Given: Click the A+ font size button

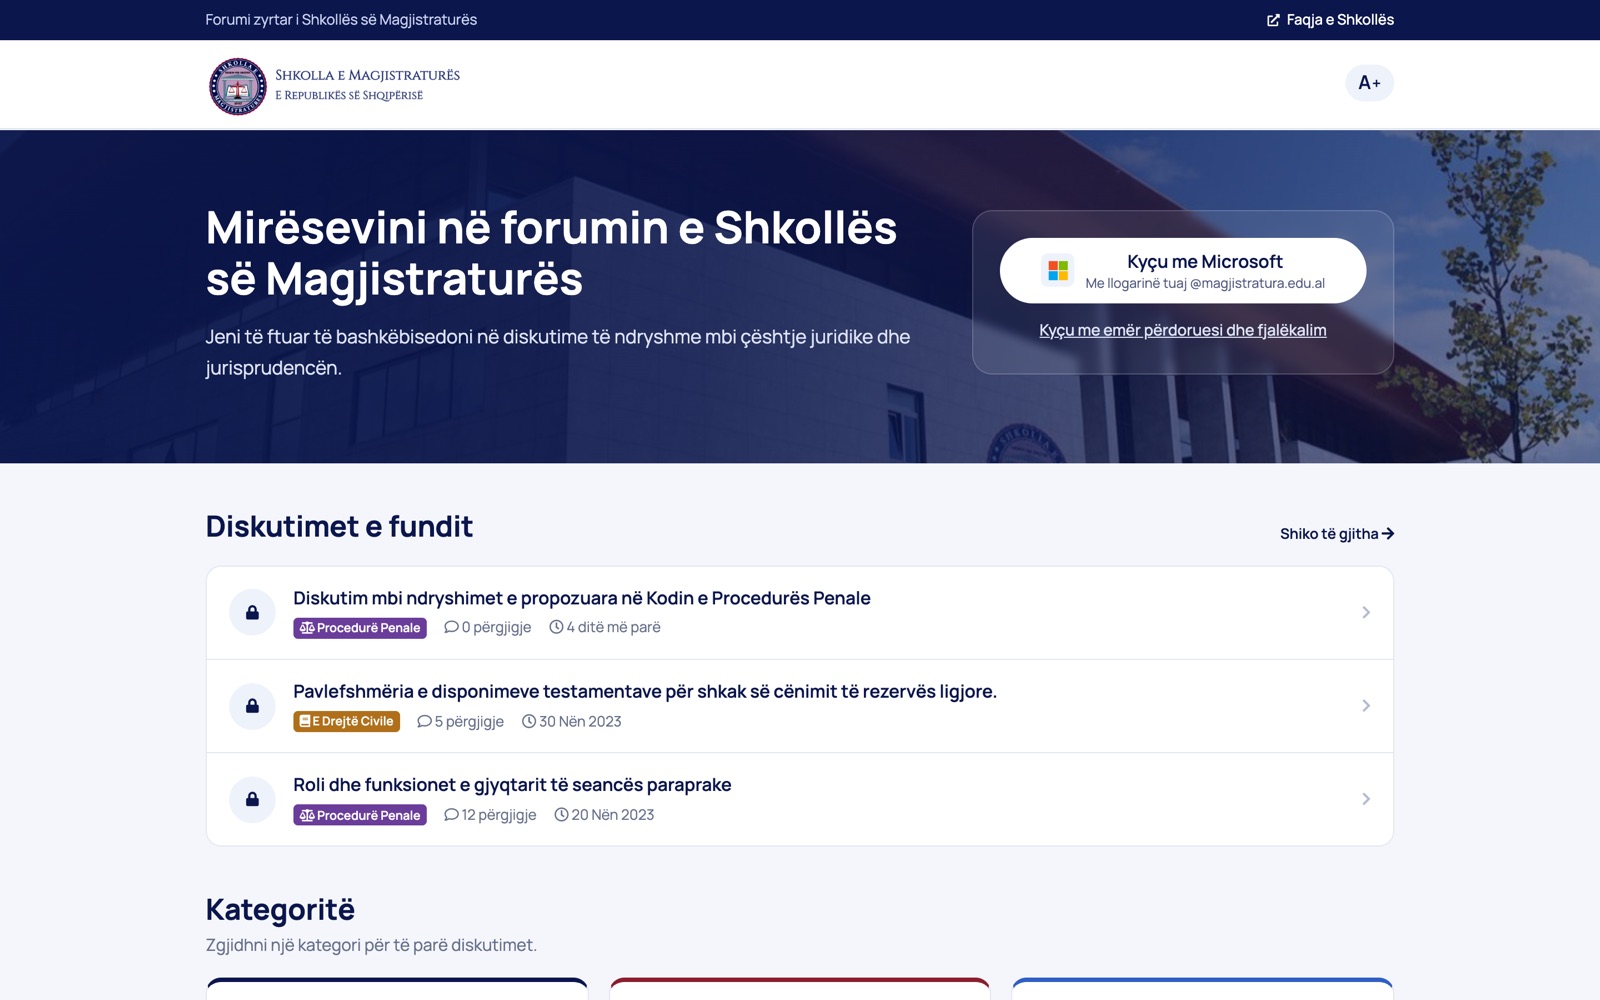Looking at the screenshot, I should tap(1369, 83).
